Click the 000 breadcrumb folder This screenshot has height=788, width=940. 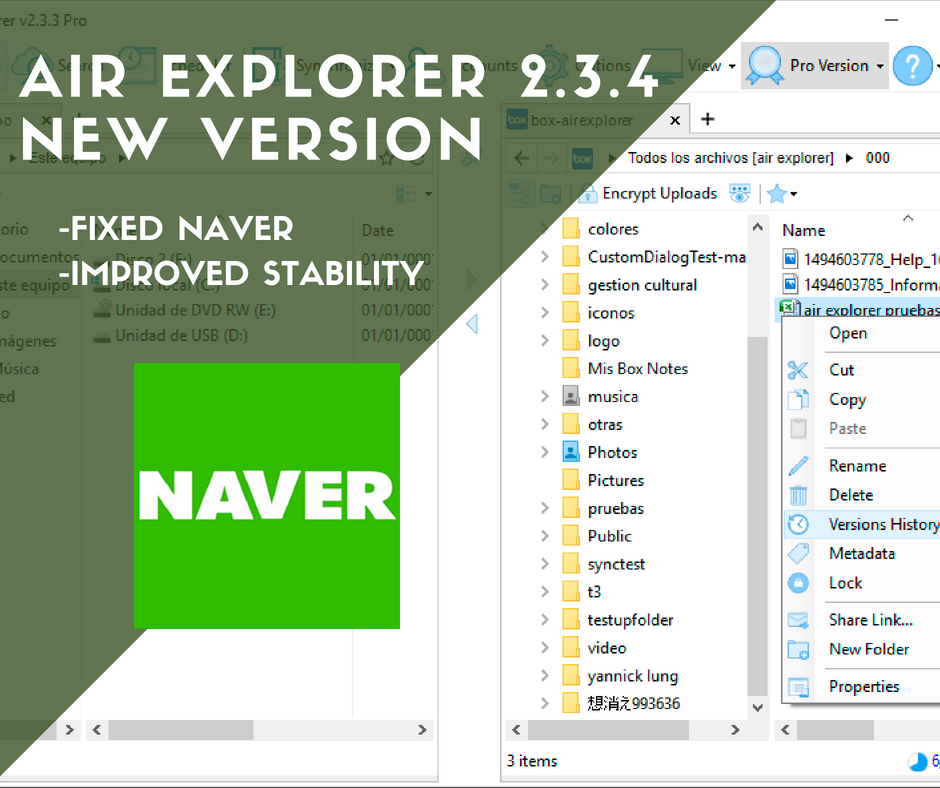[878, 158]
